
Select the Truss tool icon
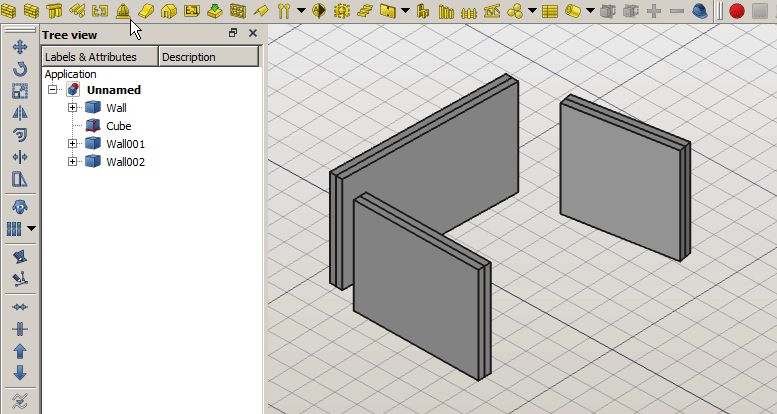492,10
